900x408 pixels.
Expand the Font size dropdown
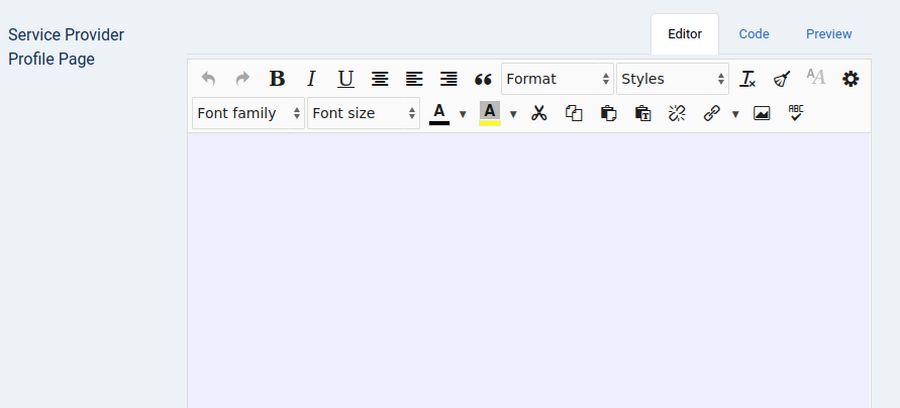click(363, 113)
